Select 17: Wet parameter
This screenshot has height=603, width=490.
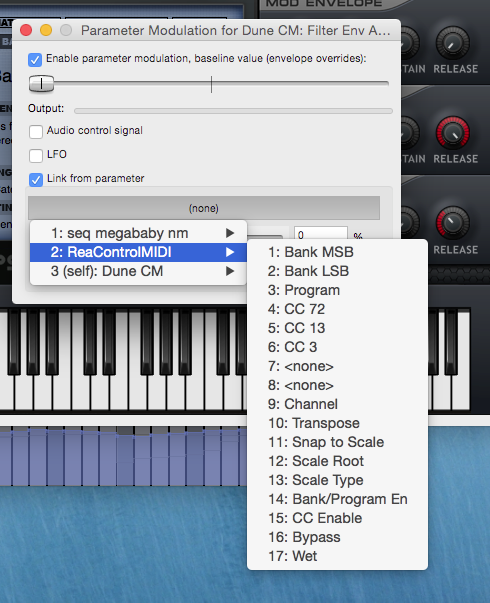click(x=337, y=556)
